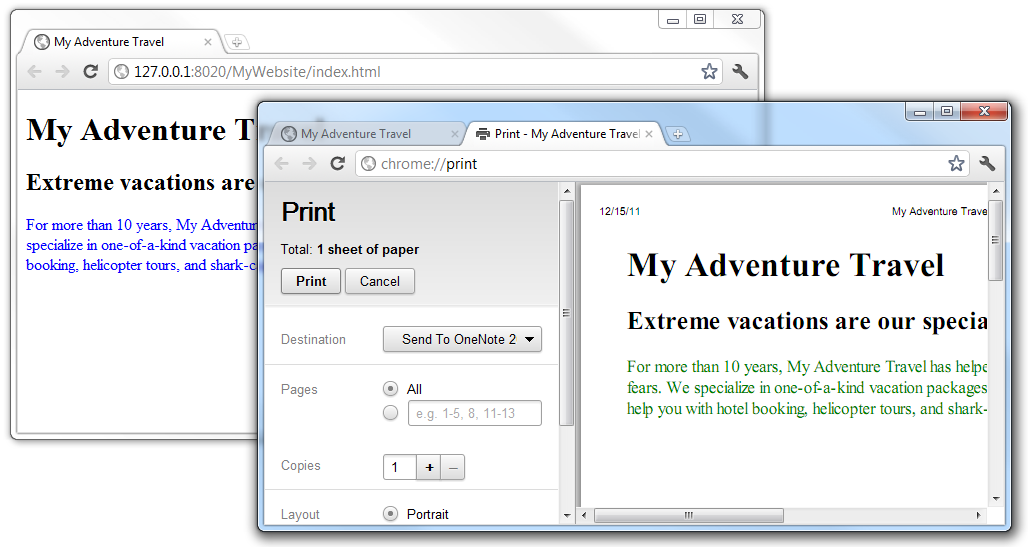Screen dimensions: 1028x547
Task: Increase copies with the plus button
Action: point(429,467)
